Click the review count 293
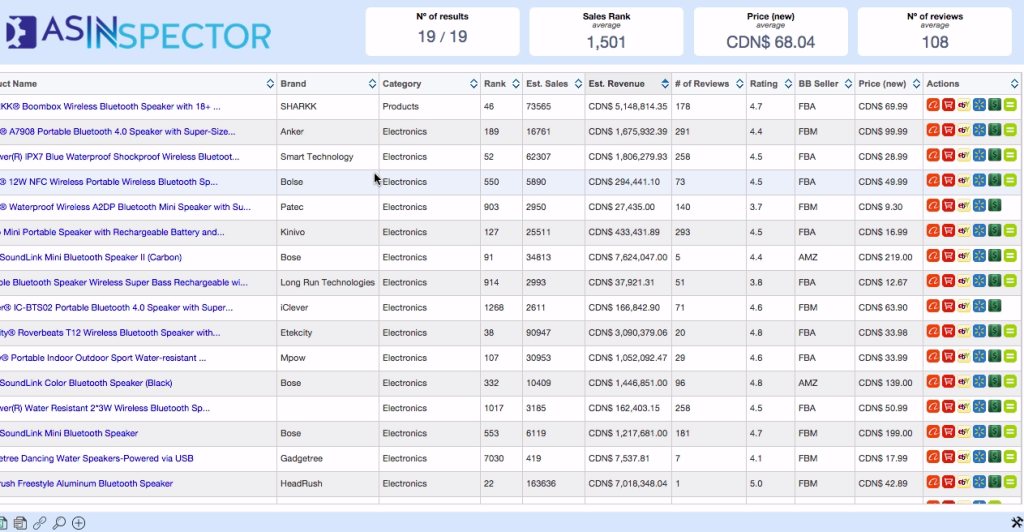The image size is (1024, 532). [x=682, y=232]
